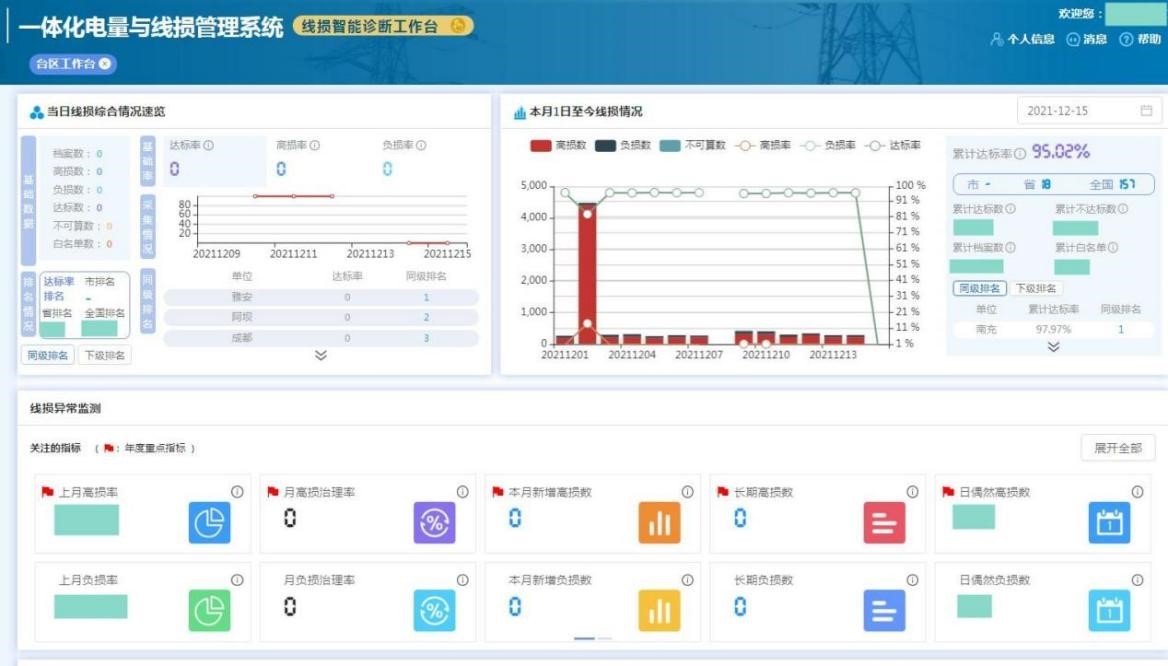Close the 台区工作台 tab
Image resolution: width=1168 pixels, height=666 pixels.
(106, 63)
